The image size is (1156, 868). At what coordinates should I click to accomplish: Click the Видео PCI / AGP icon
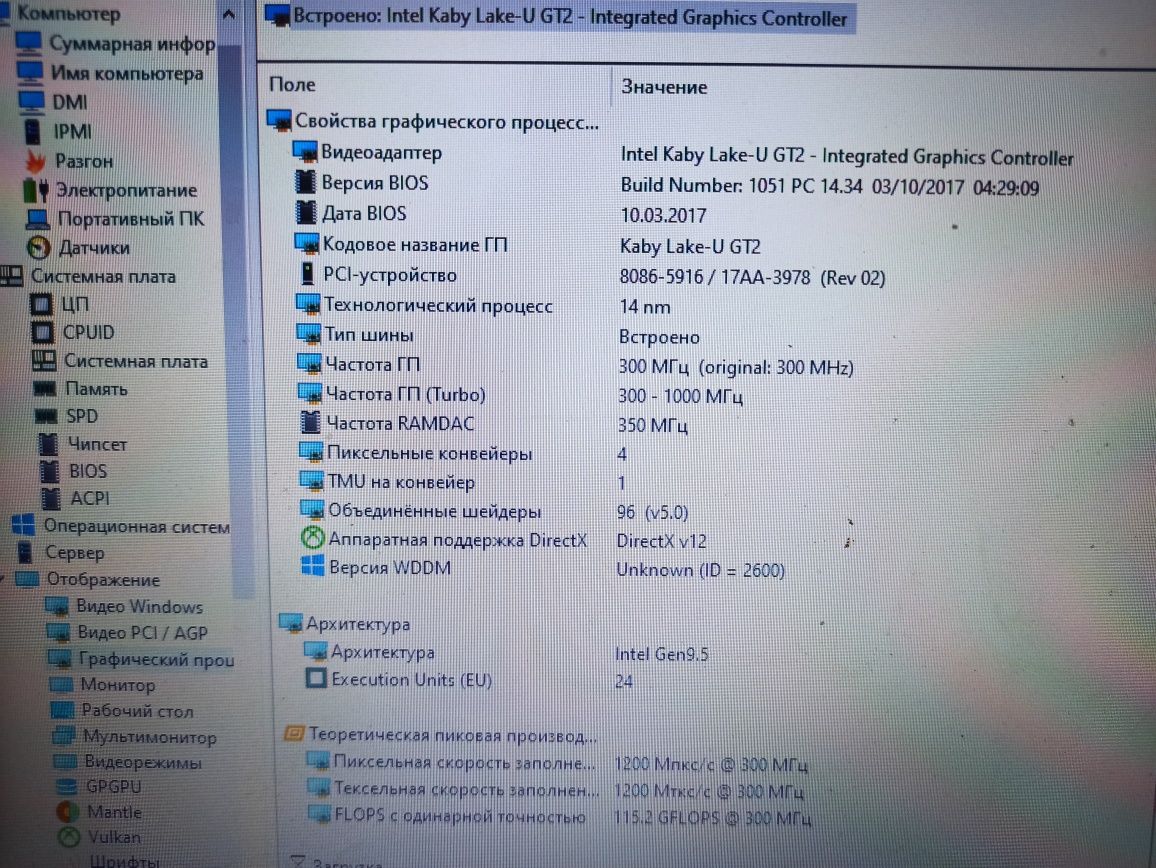[58, 633]
